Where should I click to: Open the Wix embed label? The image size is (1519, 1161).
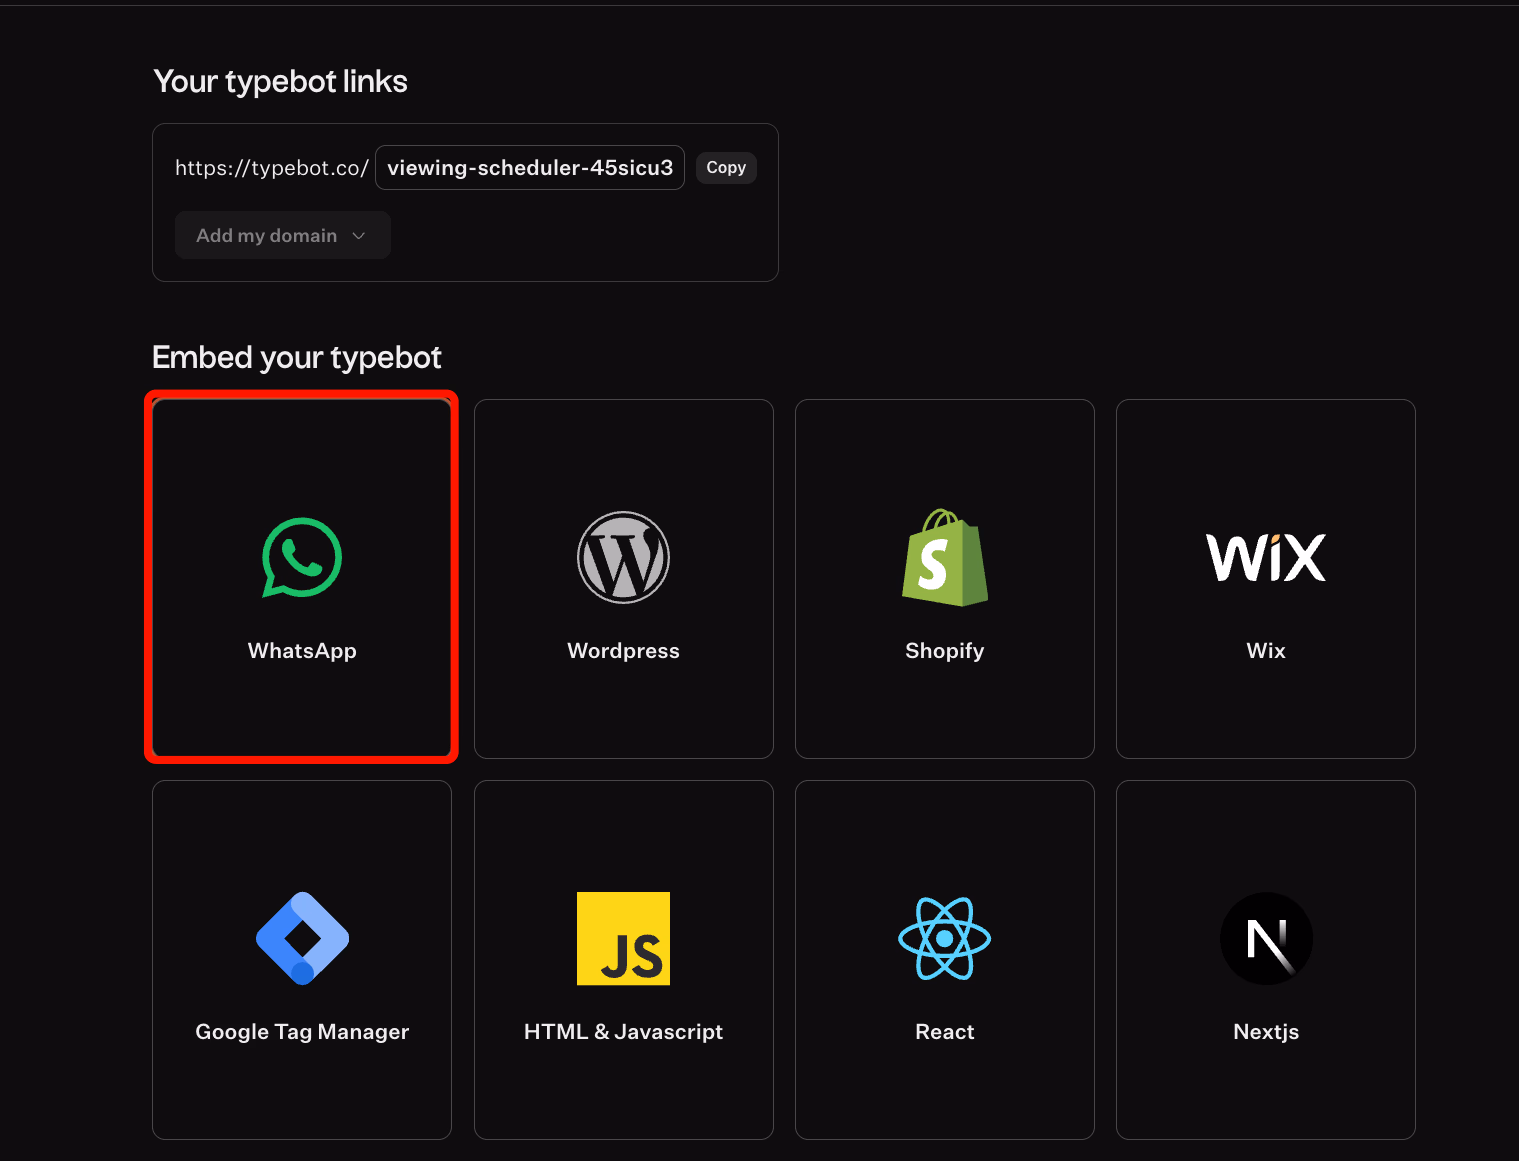pyautogui.click(x=1265, y=651)
